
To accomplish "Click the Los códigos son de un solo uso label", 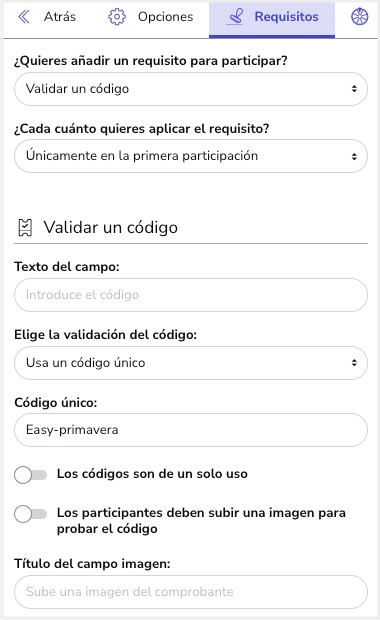I will 152,474.
